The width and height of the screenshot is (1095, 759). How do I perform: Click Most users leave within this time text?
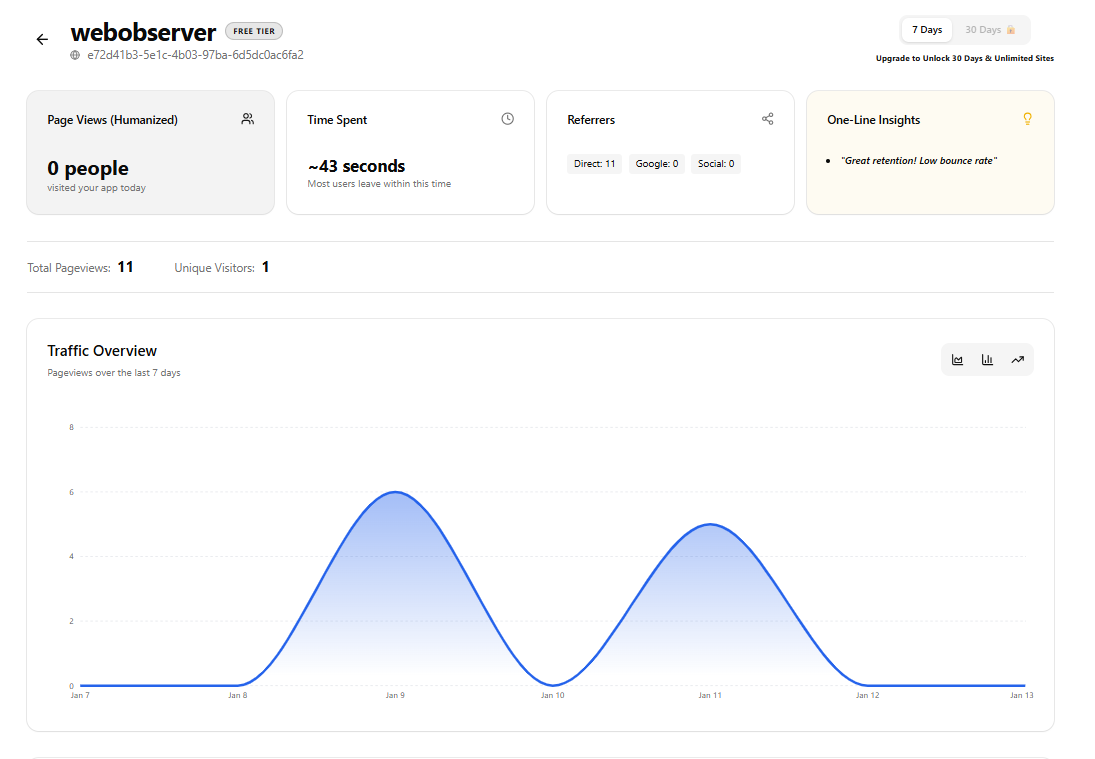click(379, 184)
